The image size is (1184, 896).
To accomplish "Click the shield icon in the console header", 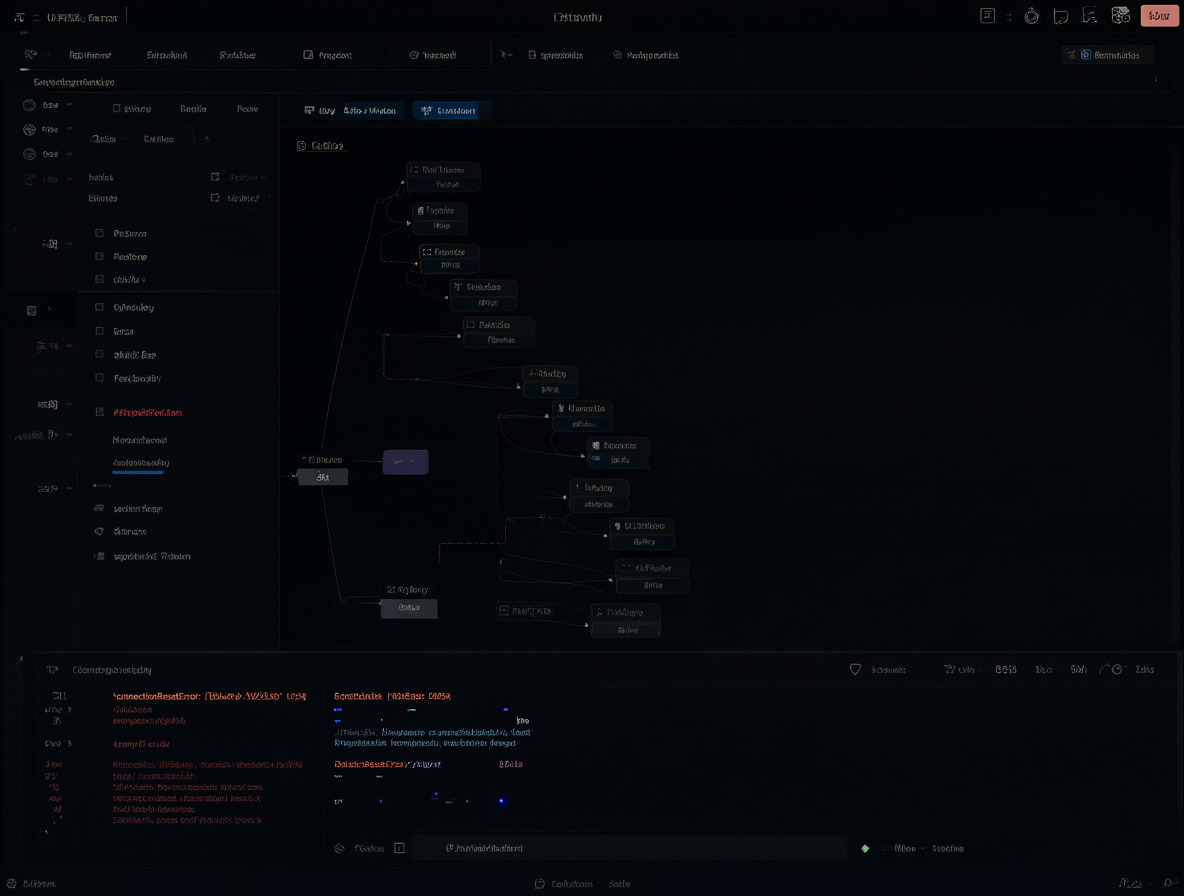I will click(856, 670).
